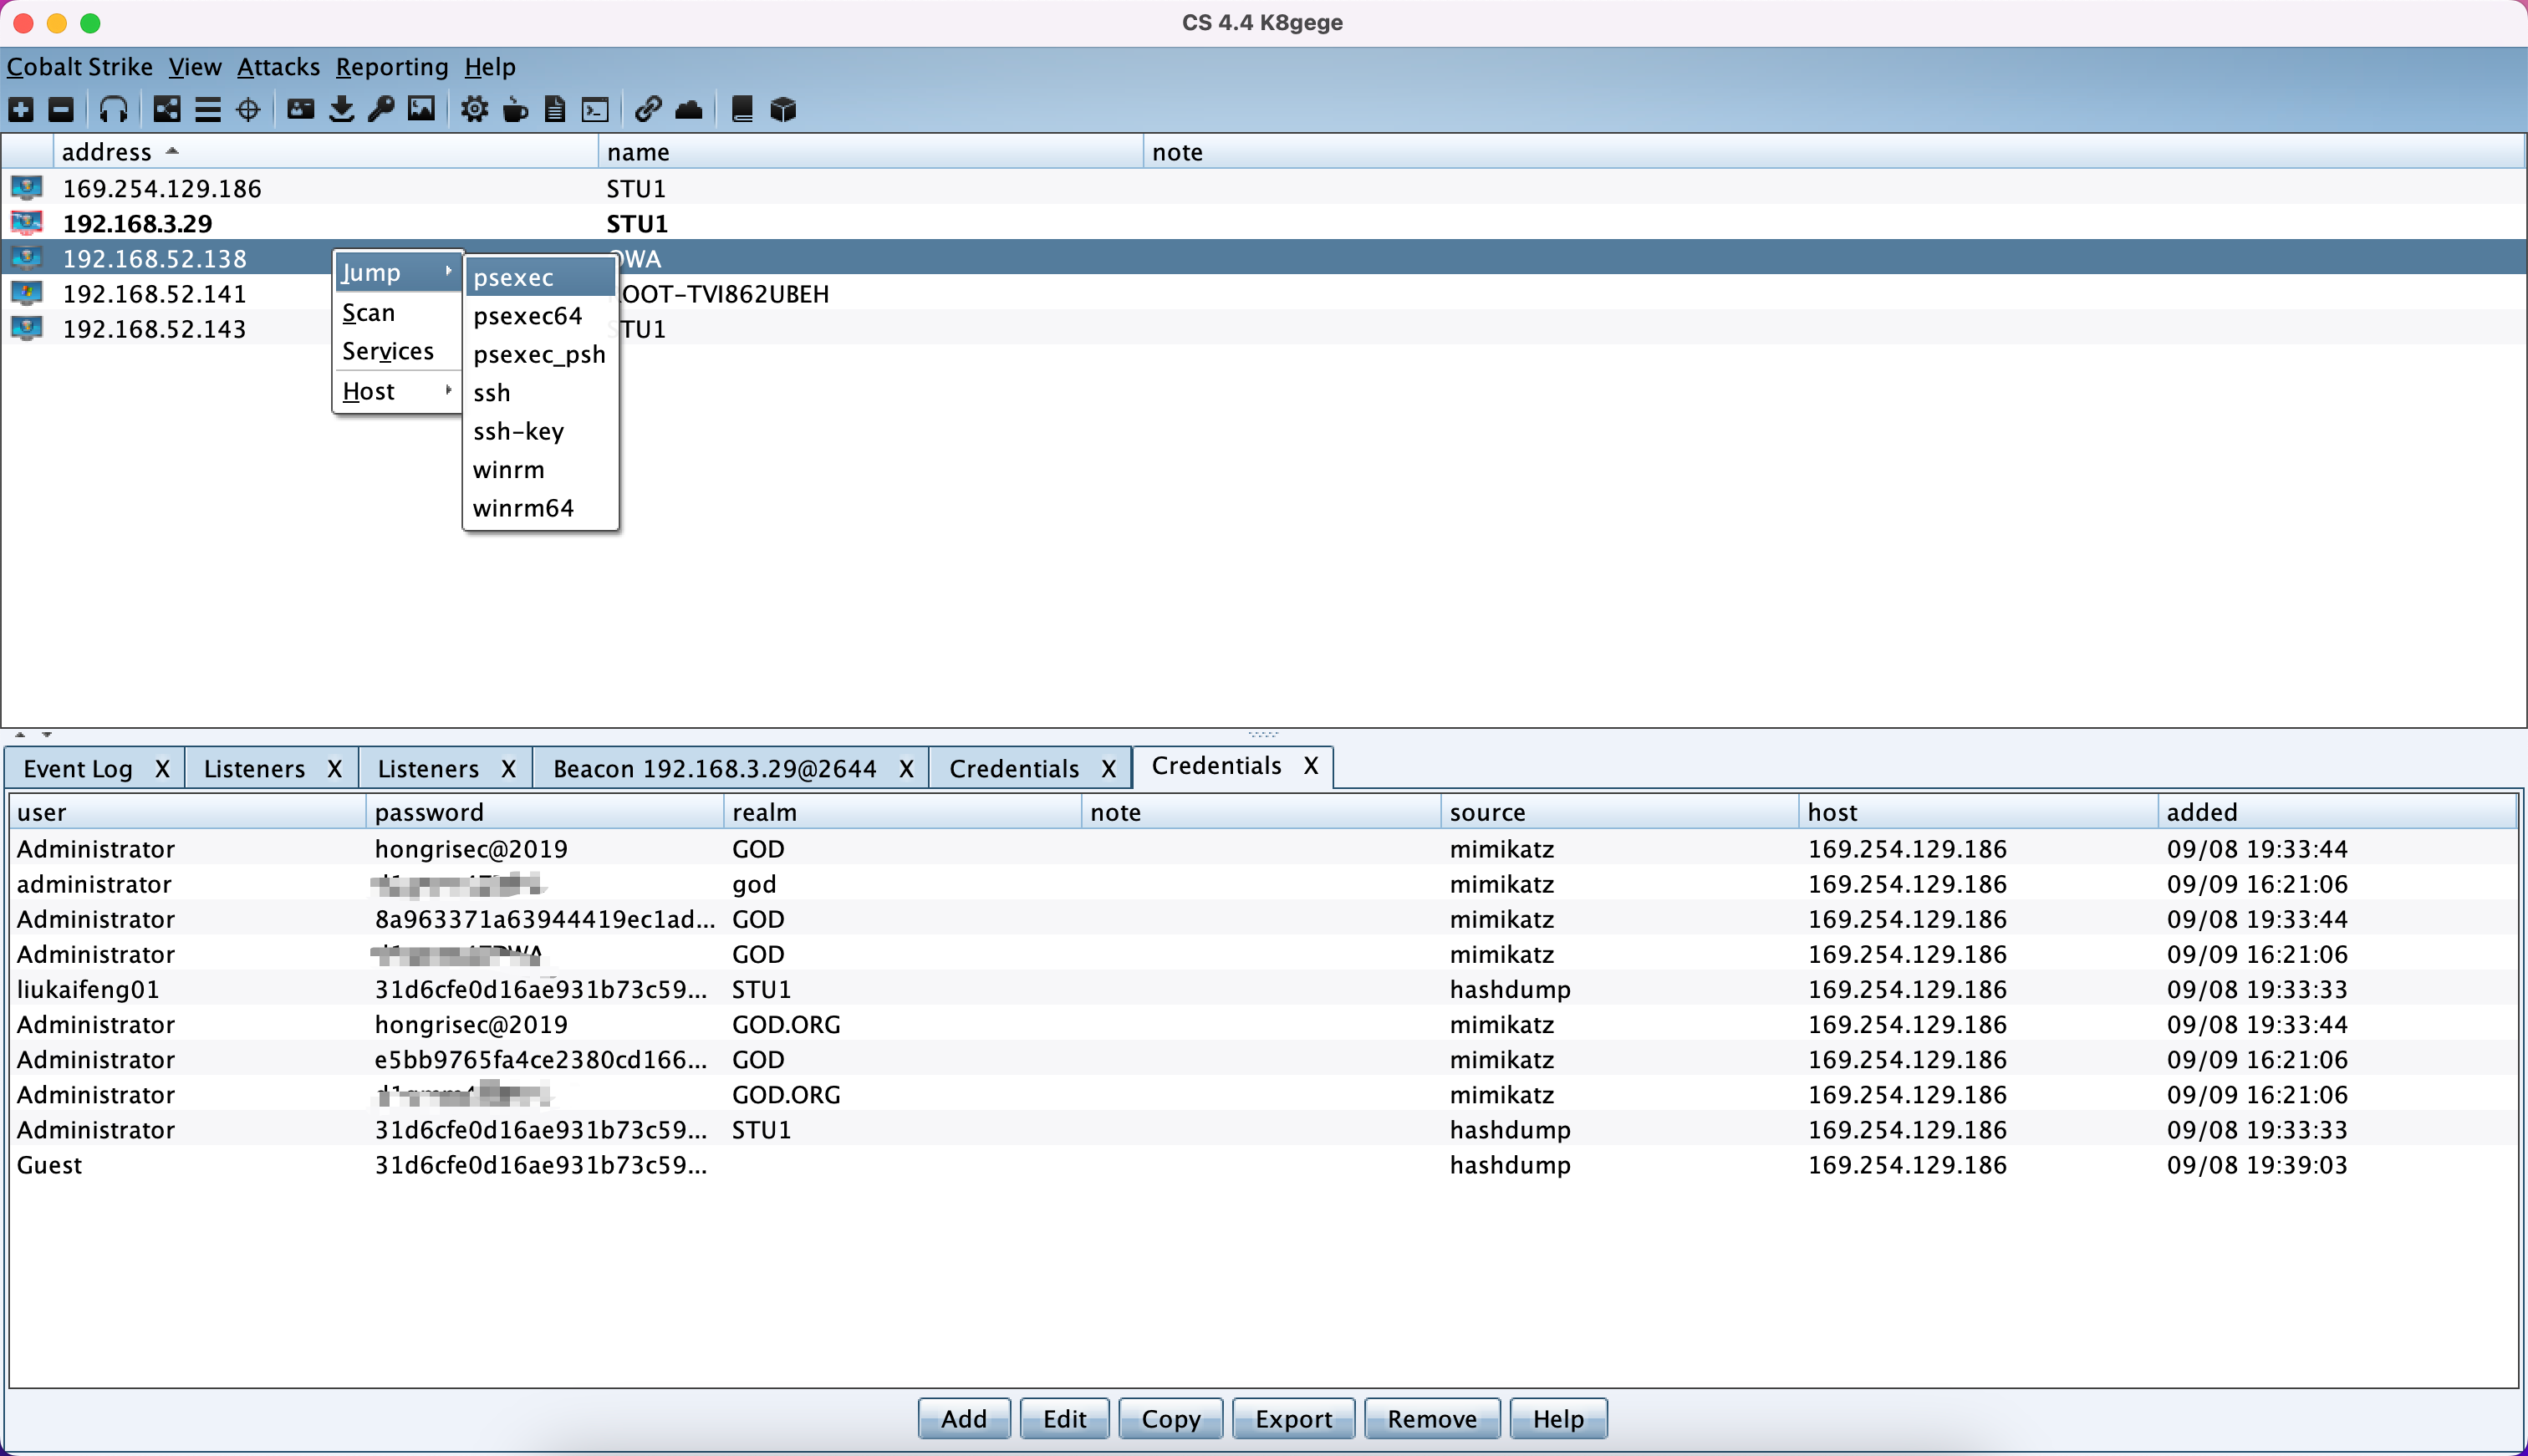Select winrm64 from the Jump submenu
Image resolution: width=2528 pixels, height=1456 pixels.
coord(540,508)
